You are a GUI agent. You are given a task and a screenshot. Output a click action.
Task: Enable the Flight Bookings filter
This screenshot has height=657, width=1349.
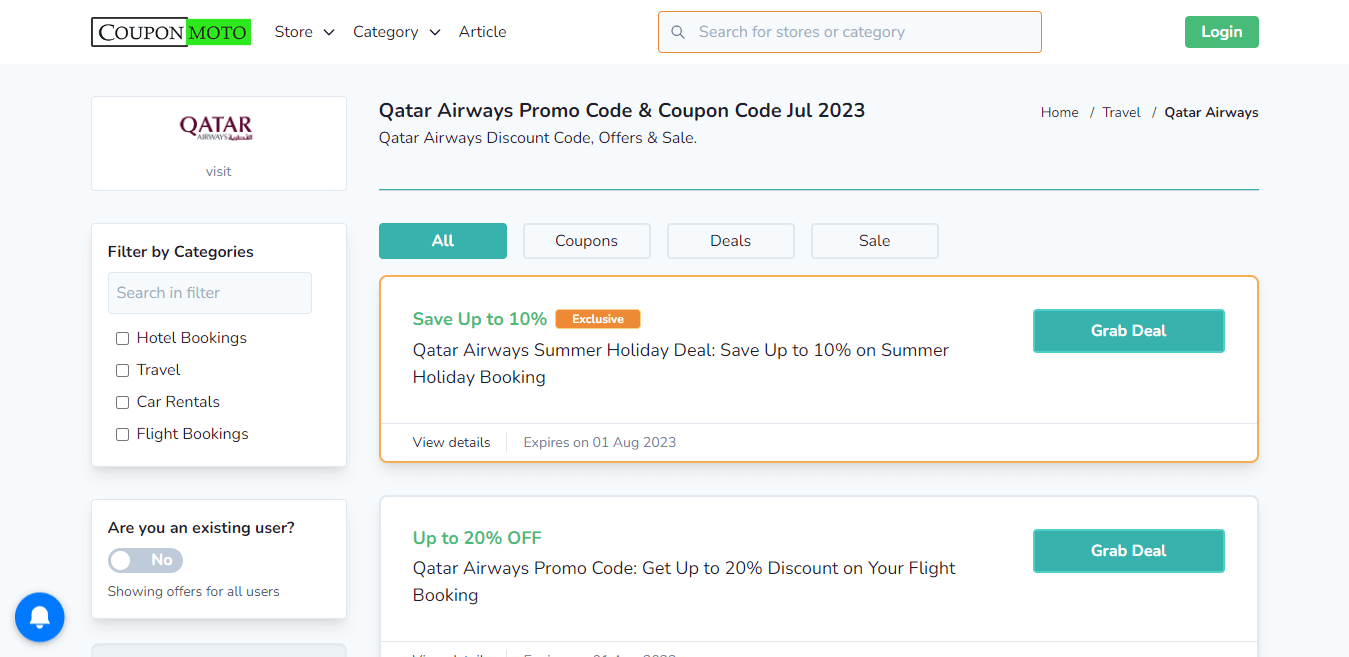click(x=122, y=434)
